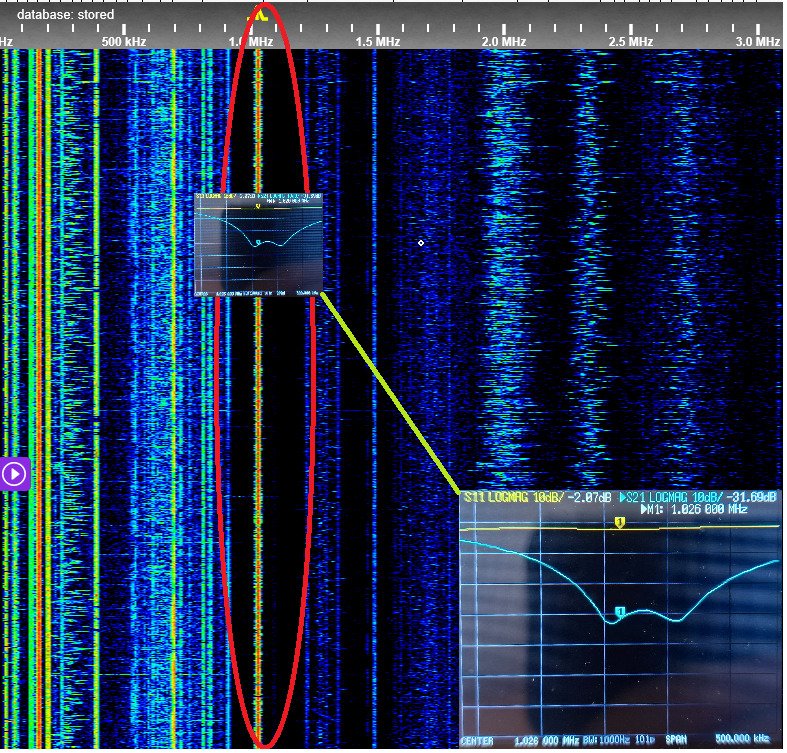
Task: Click the 'SPAN 500.000 kHz' readout
Action: point(717,739)
